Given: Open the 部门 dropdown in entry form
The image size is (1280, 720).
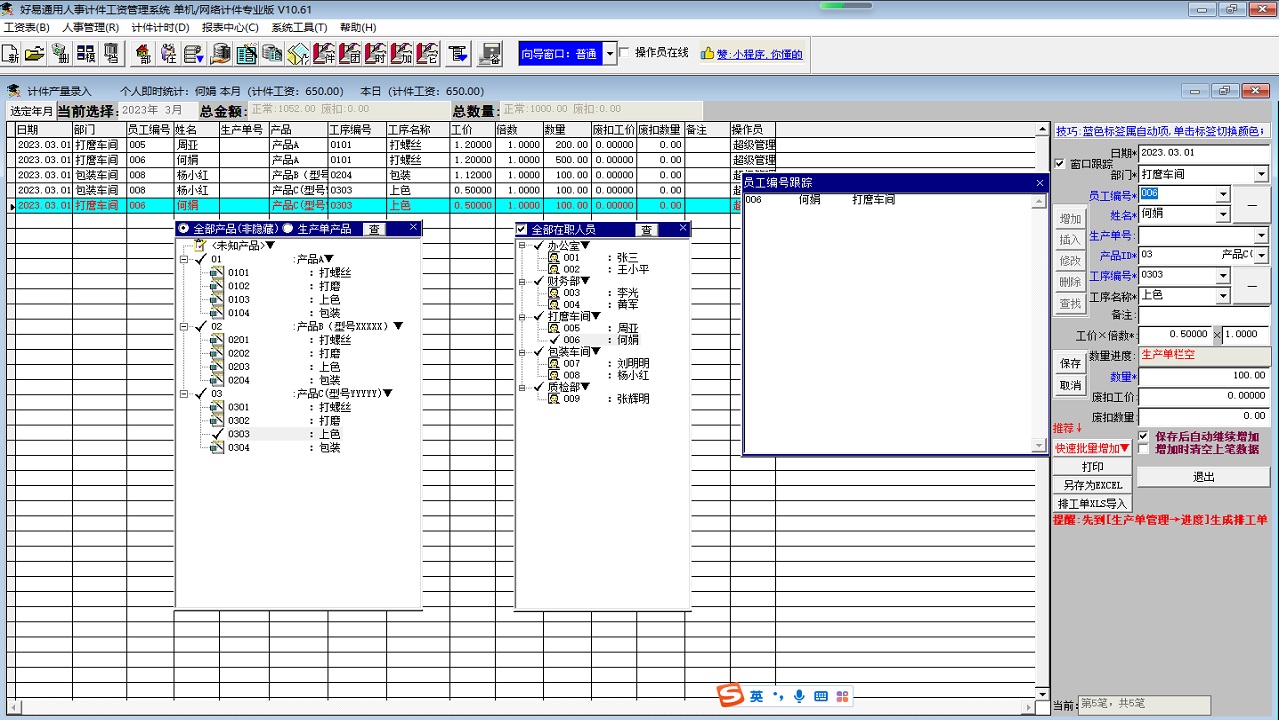Looking at the screenshot, I should click(x=1261, y=175).
